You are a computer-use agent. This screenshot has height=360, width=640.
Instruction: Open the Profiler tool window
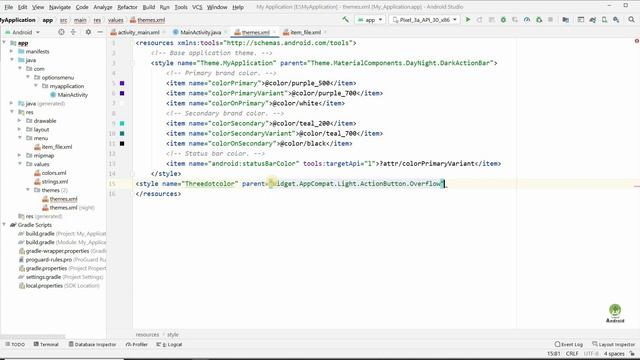pyautogui.click(x=137, y=344)
